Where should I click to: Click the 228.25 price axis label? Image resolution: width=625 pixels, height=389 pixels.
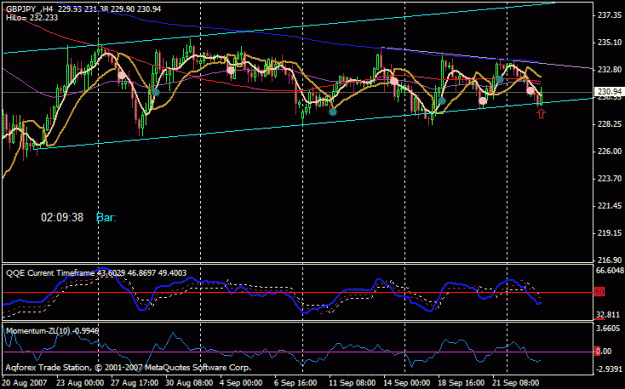[610, 124]
